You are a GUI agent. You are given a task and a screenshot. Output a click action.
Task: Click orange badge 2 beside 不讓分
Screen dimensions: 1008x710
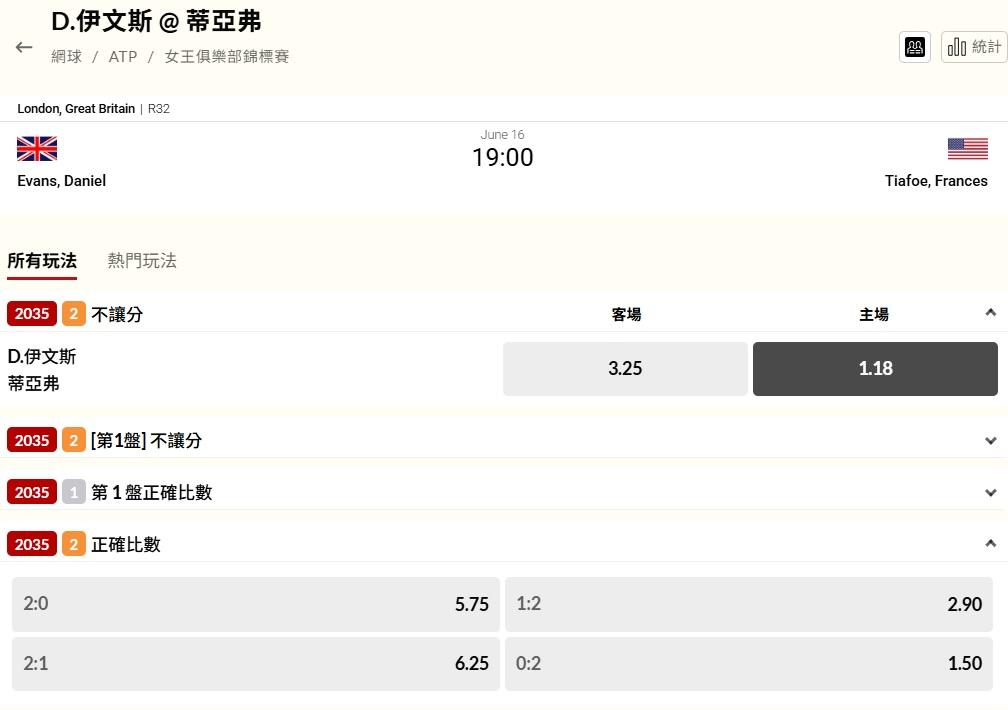74,314
